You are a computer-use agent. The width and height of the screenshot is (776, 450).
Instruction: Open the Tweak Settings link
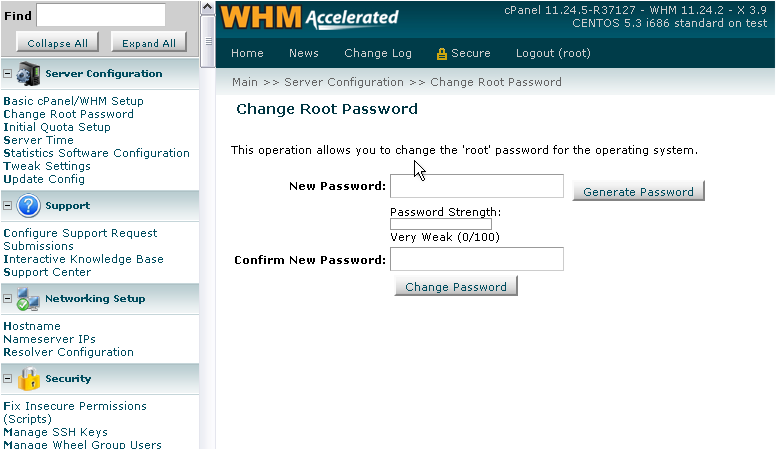tap(47, 166)
